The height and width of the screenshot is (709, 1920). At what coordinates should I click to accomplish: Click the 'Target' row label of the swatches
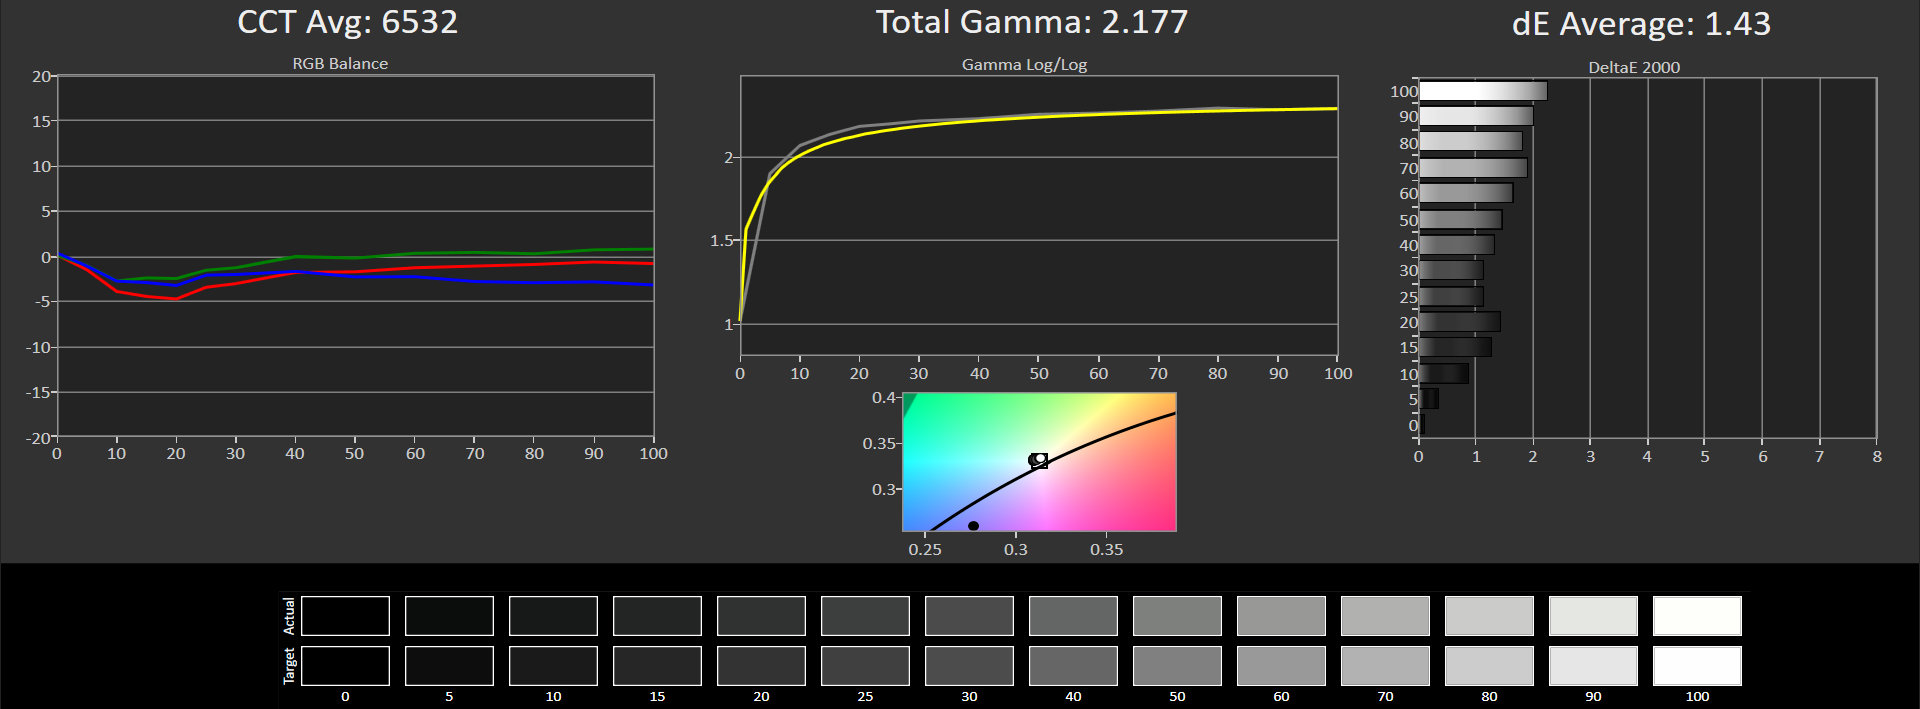pyautogui.click(x=289, y=666)
